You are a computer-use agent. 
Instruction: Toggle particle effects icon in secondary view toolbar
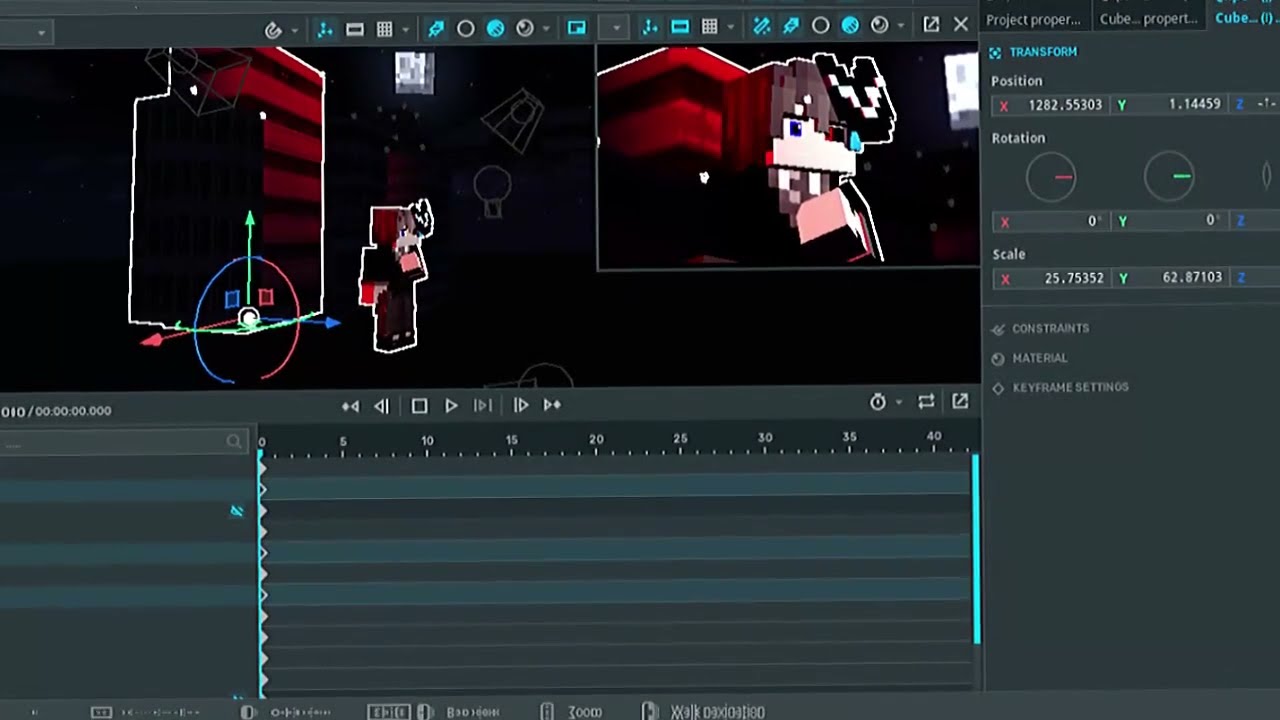pyautogui.click(x=761, y=26)
